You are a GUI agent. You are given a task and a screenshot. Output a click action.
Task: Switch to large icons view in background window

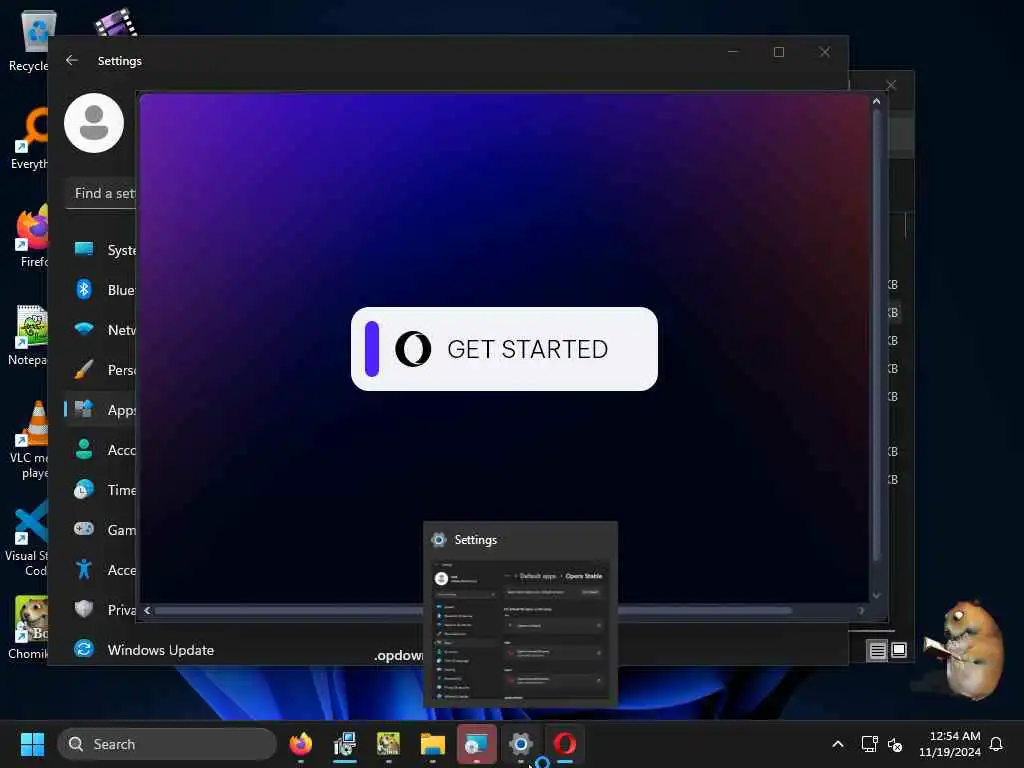[x=899, y=650]
